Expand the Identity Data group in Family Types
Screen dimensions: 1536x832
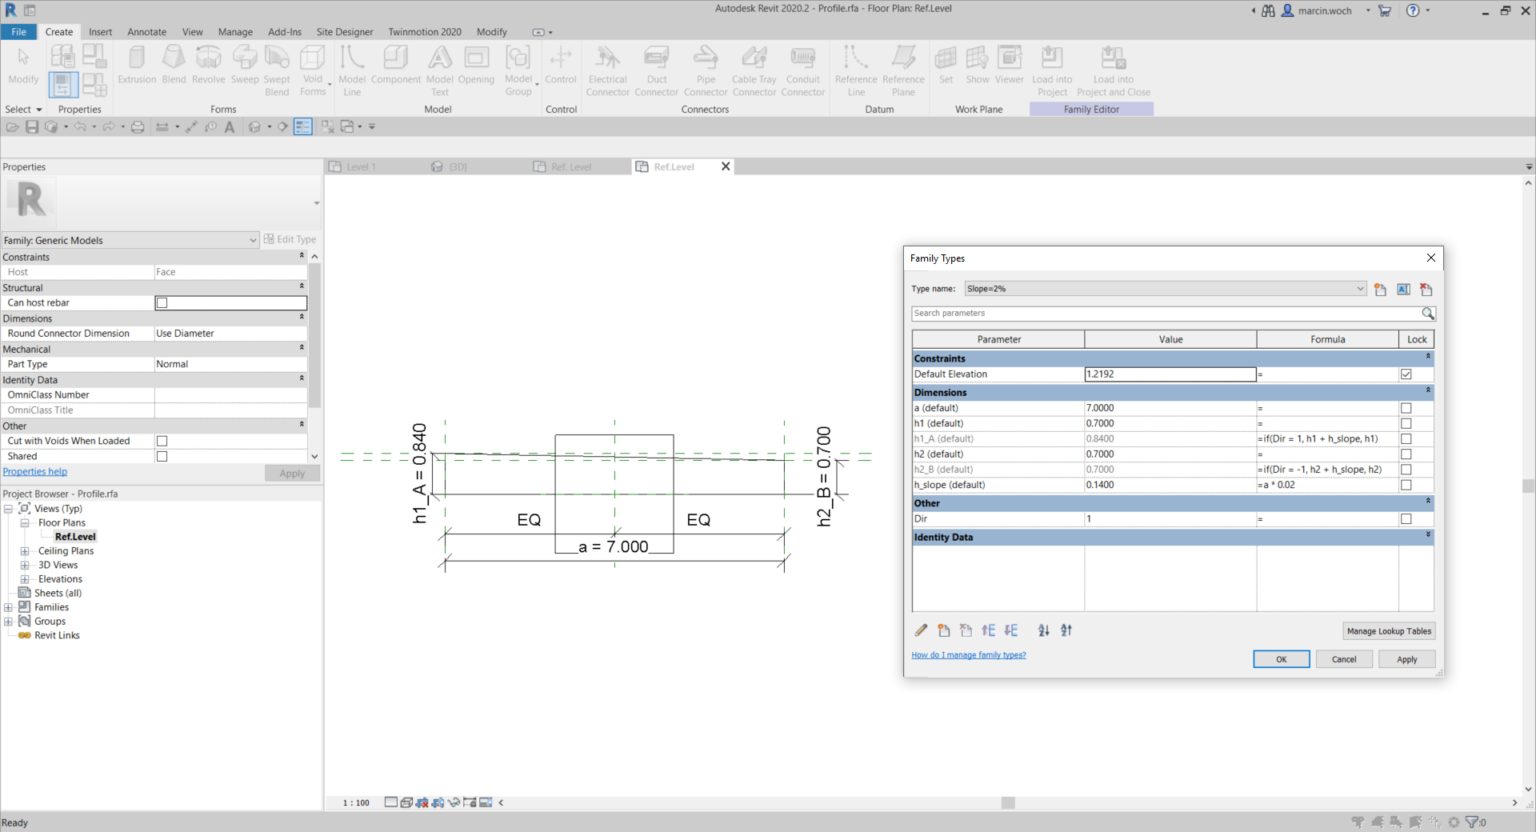1428,536
